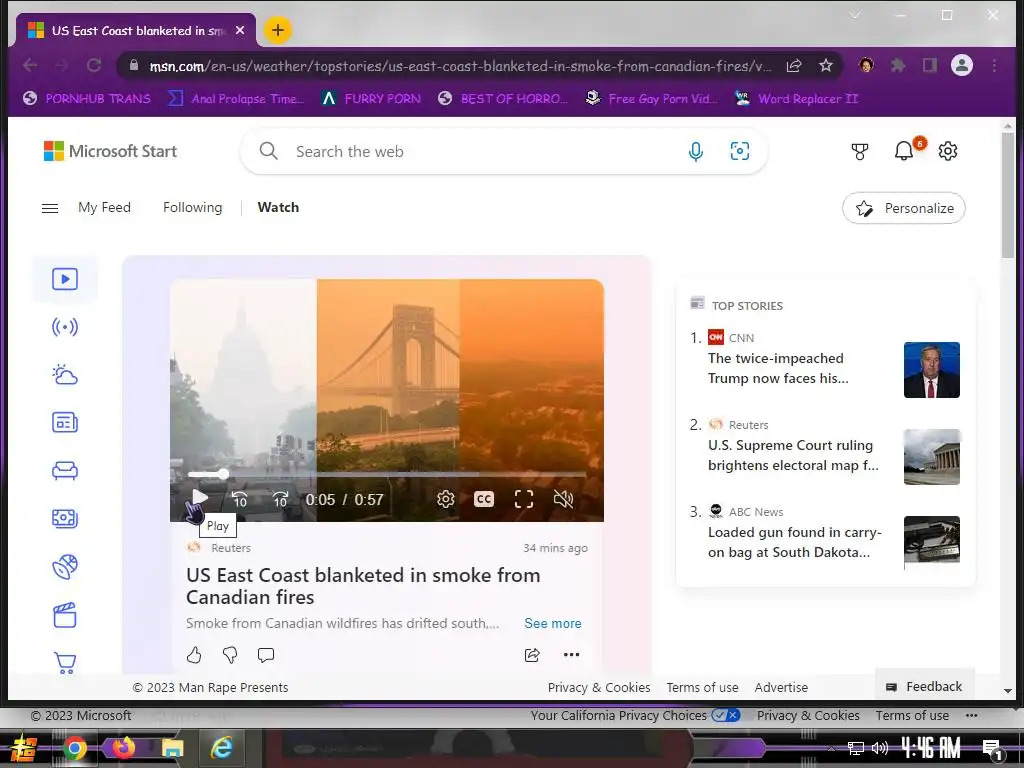The width and height of the screenshot is (1024, 768).
Task: Open a new browser tab
Action: coord(278,30)
